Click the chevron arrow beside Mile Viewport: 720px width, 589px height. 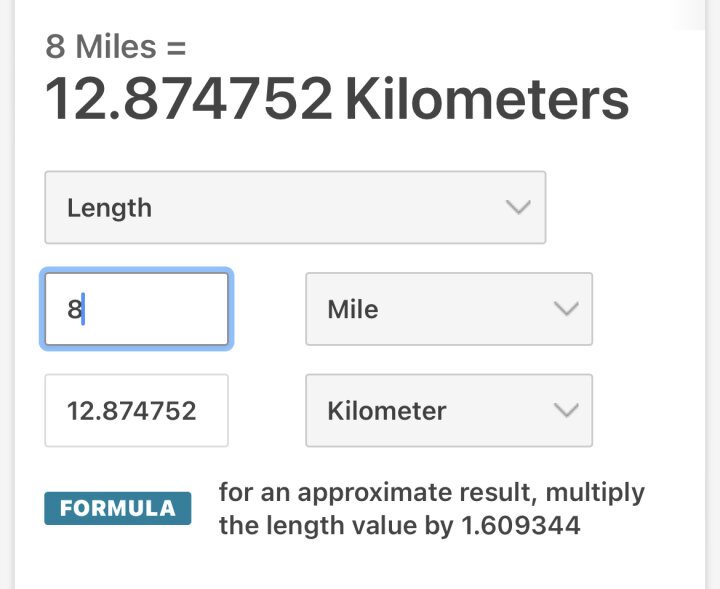[x=566, y=309]
